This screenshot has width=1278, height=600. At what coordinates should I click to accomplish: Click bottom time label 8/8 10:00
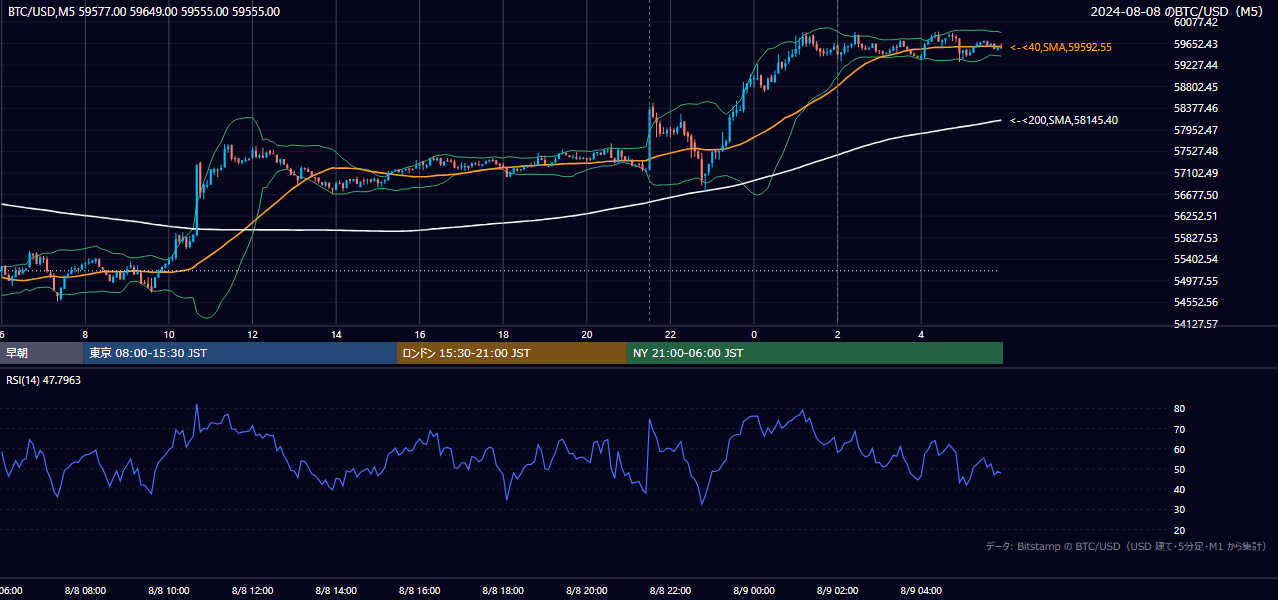(x=169, y=591)
